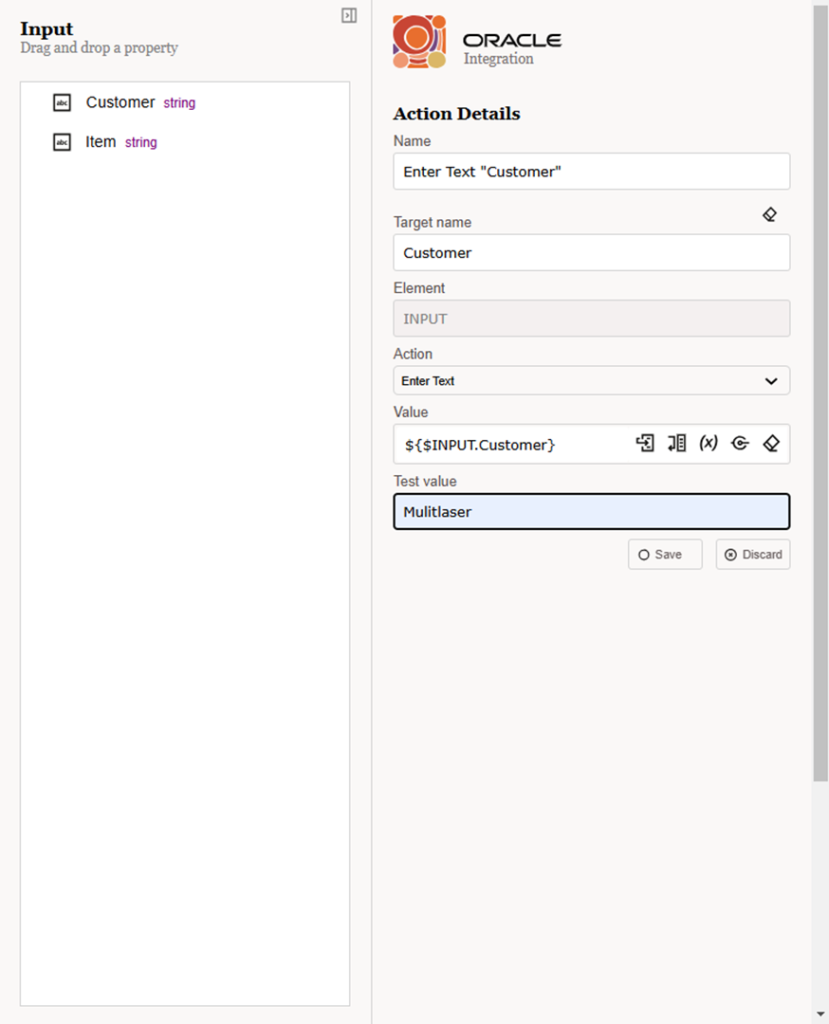Viewport: 829px width, 1024px height.
Task: Click inside the Name field
Action: point(590,171)
